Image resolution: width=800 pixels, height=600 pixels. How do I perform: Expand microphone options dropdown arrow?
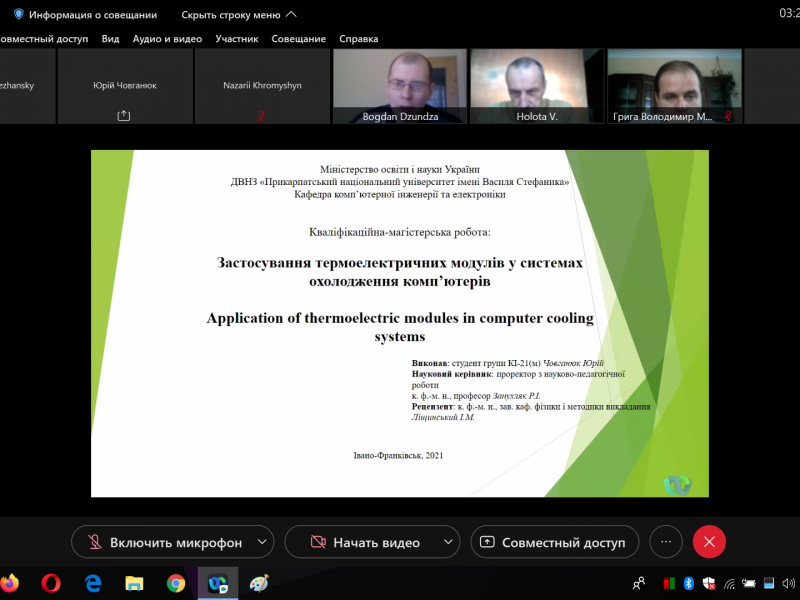pos(262,542)
